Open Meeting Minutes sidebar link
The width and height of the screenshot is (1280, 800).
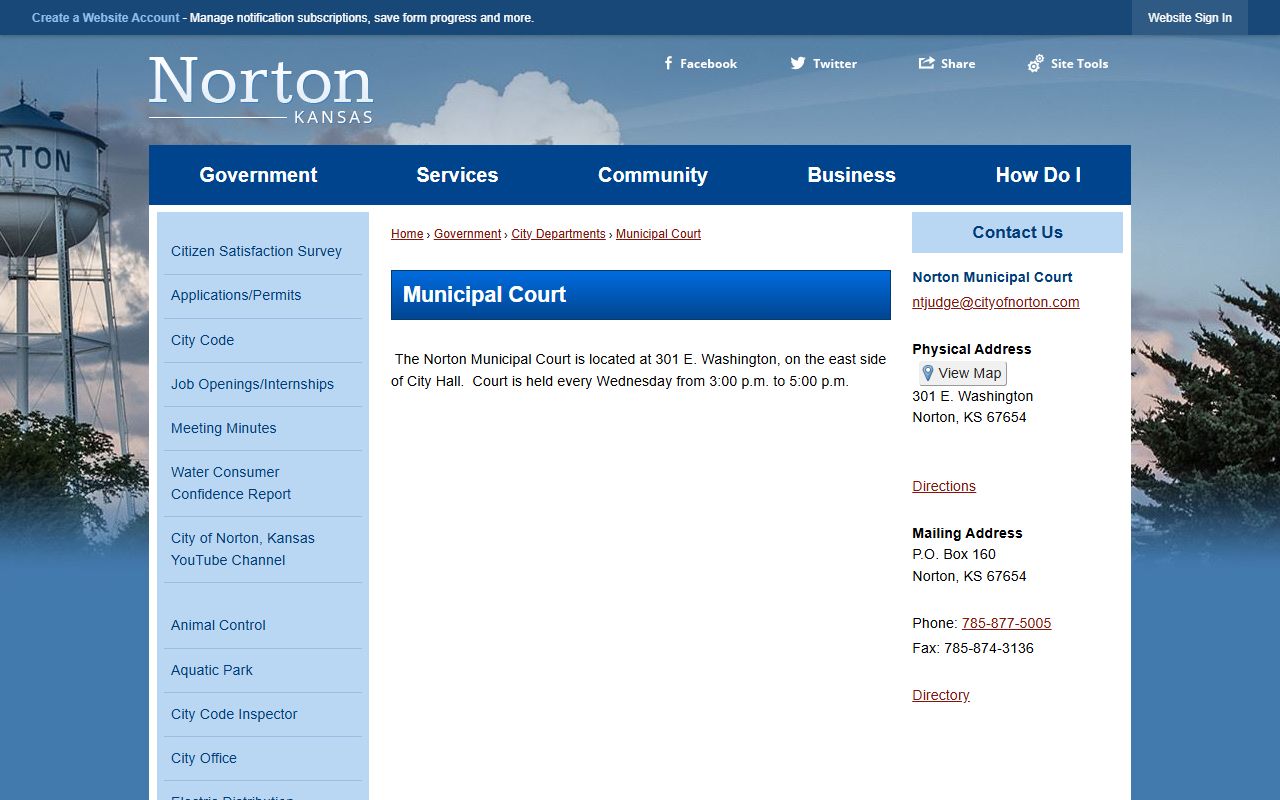(x=224, y=428)
